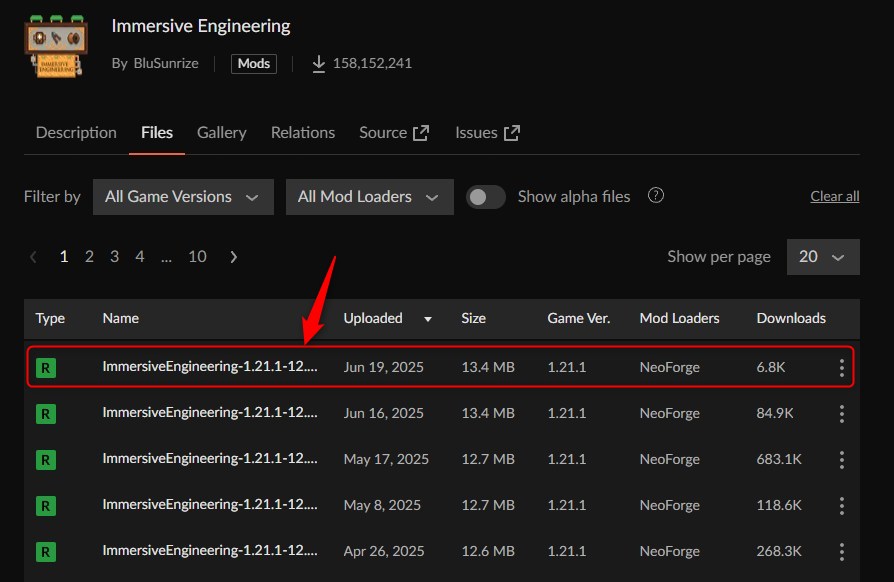Select the Files tab

tap(157, 133)
